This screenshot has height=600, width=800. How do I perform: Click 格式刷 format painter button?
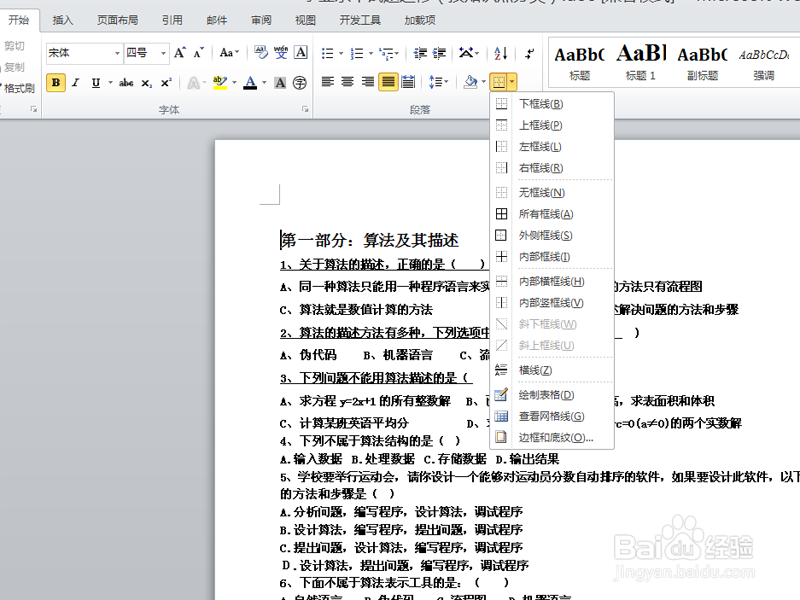tap(17, 88)
